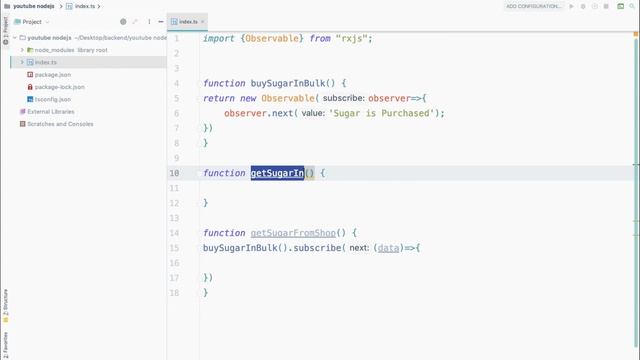Click line number 14 in the gutter
Viewport: 640px width, 360px height.
pos(174,233)
